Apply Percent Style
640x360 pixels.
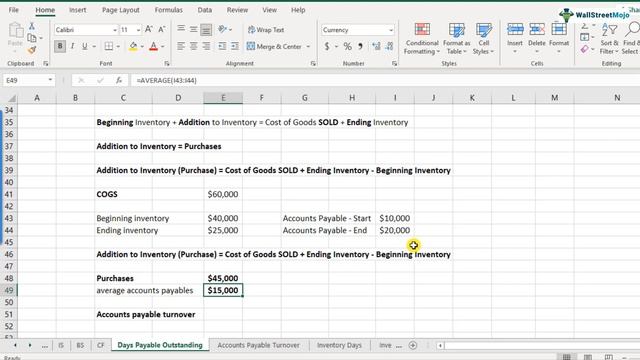tap(347, 47)
